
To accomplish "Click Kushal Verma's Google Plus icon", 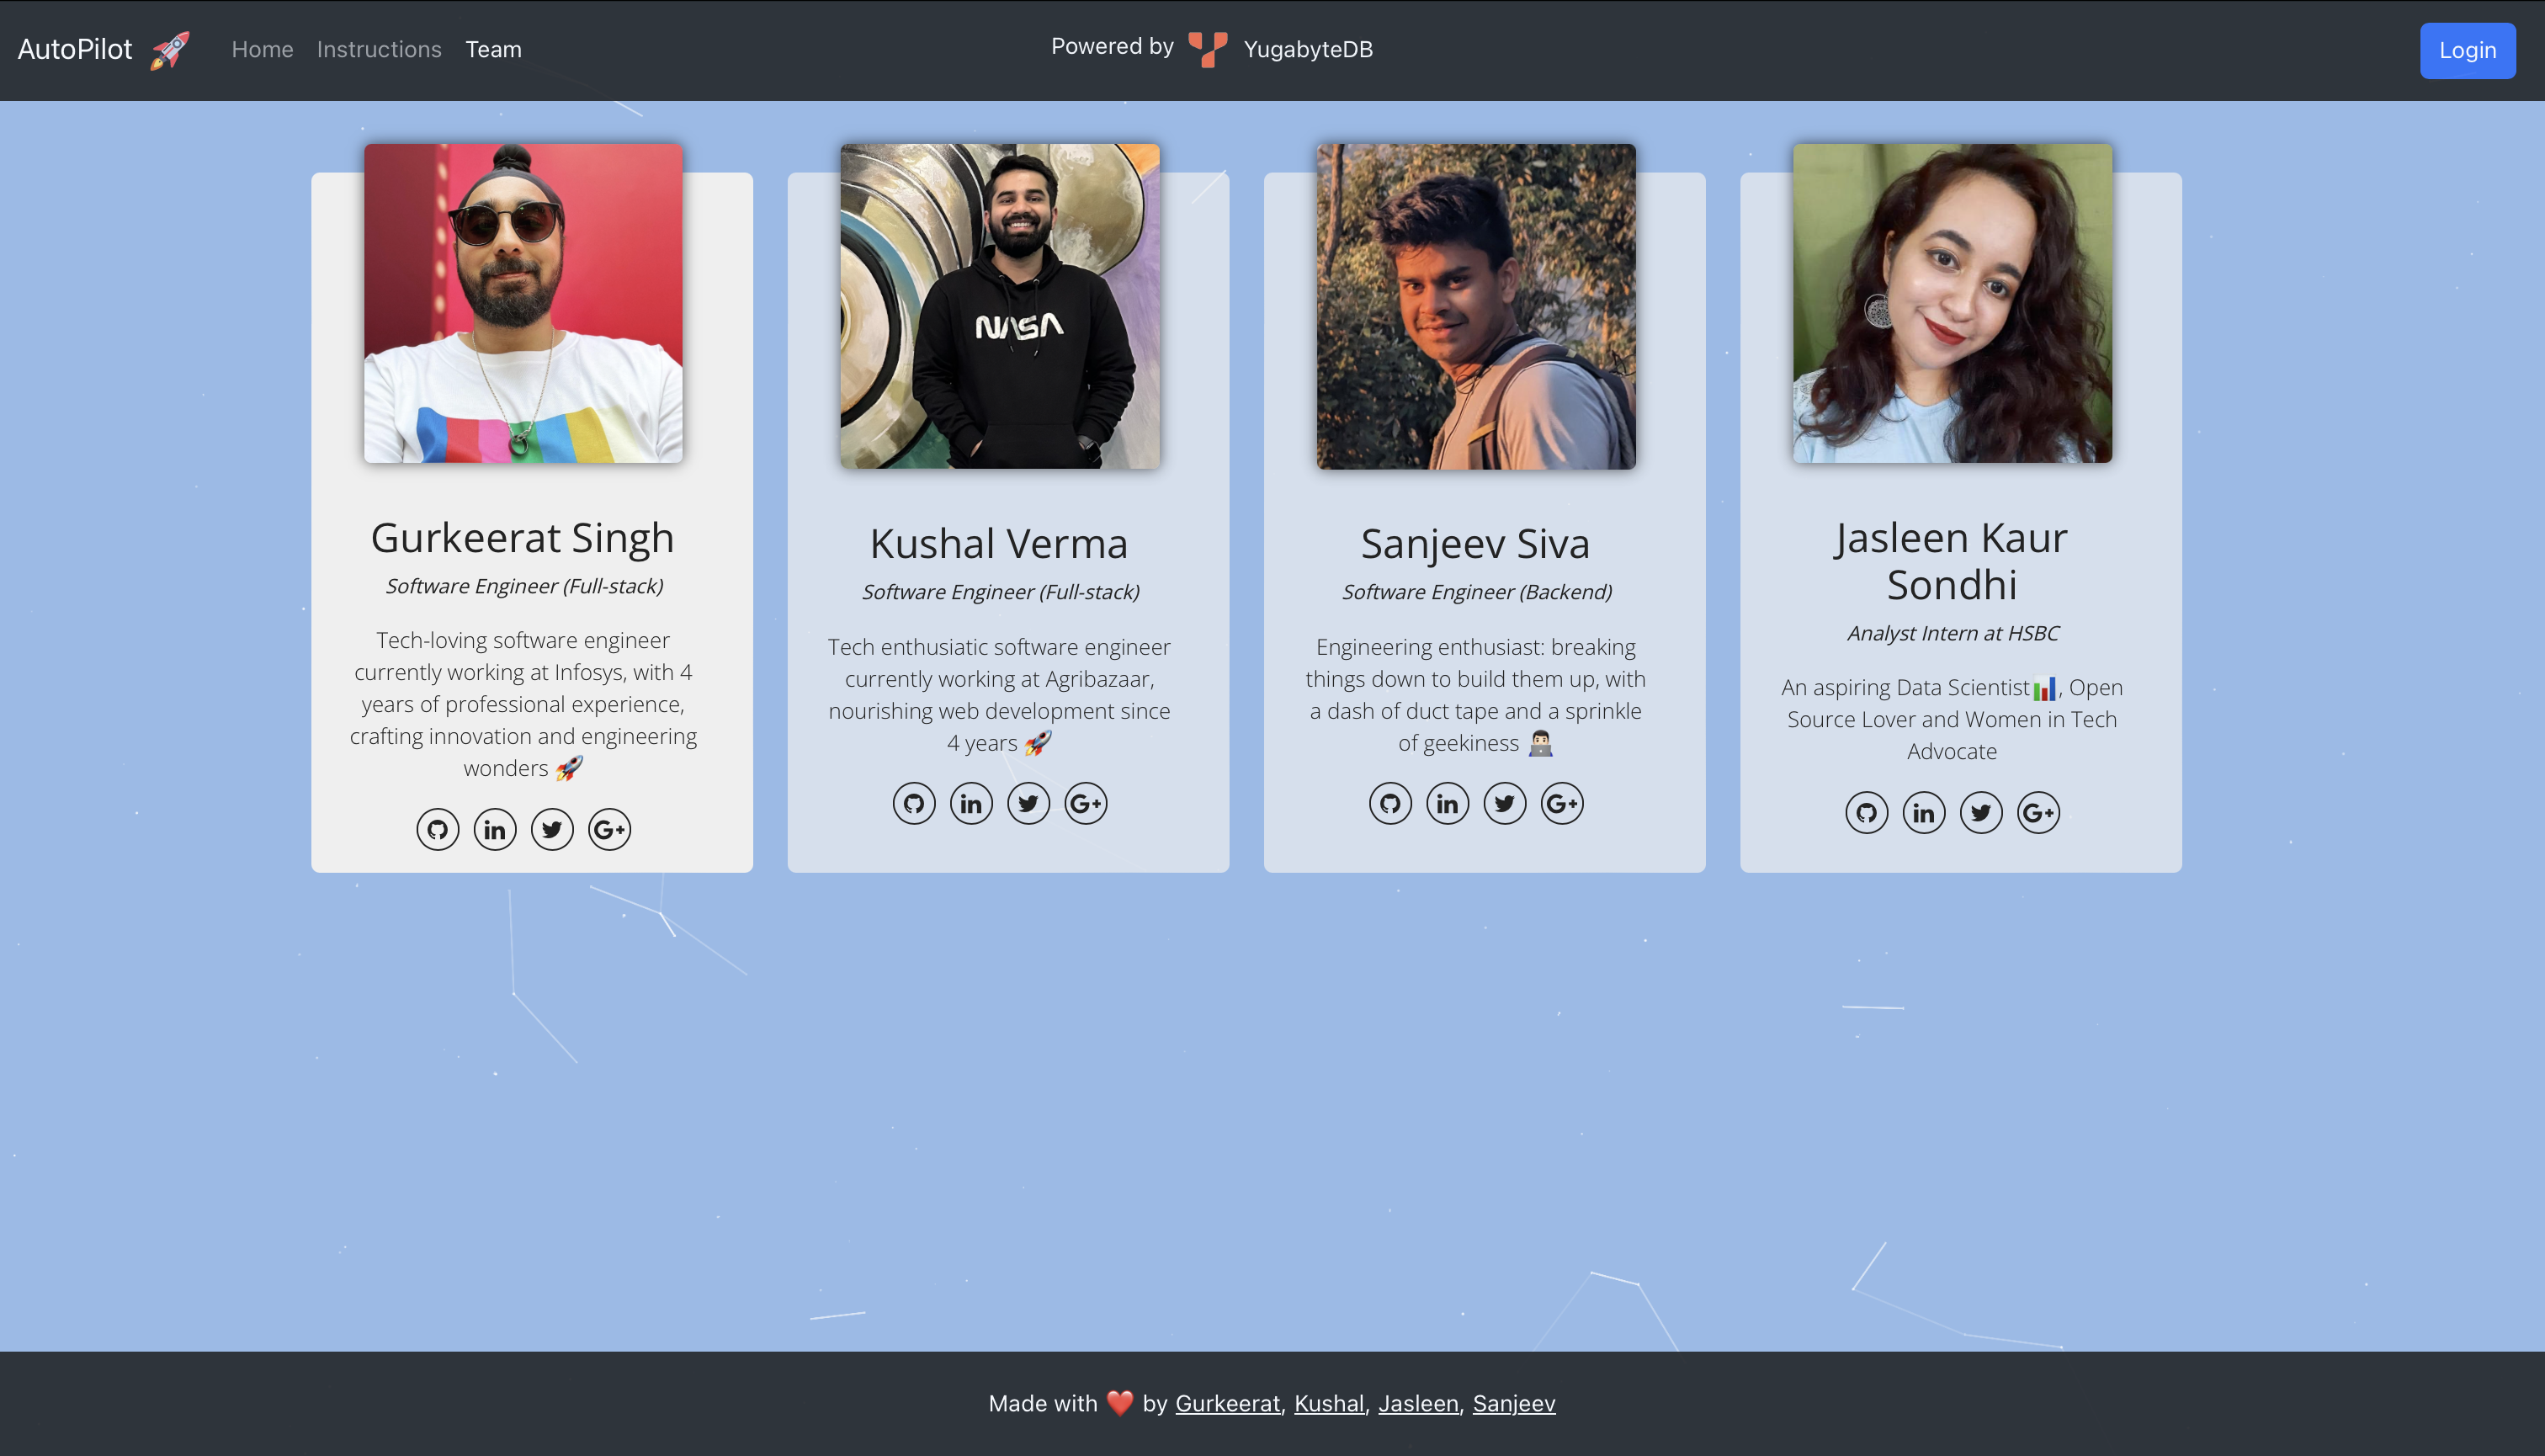I will [x=1085, y=803].
